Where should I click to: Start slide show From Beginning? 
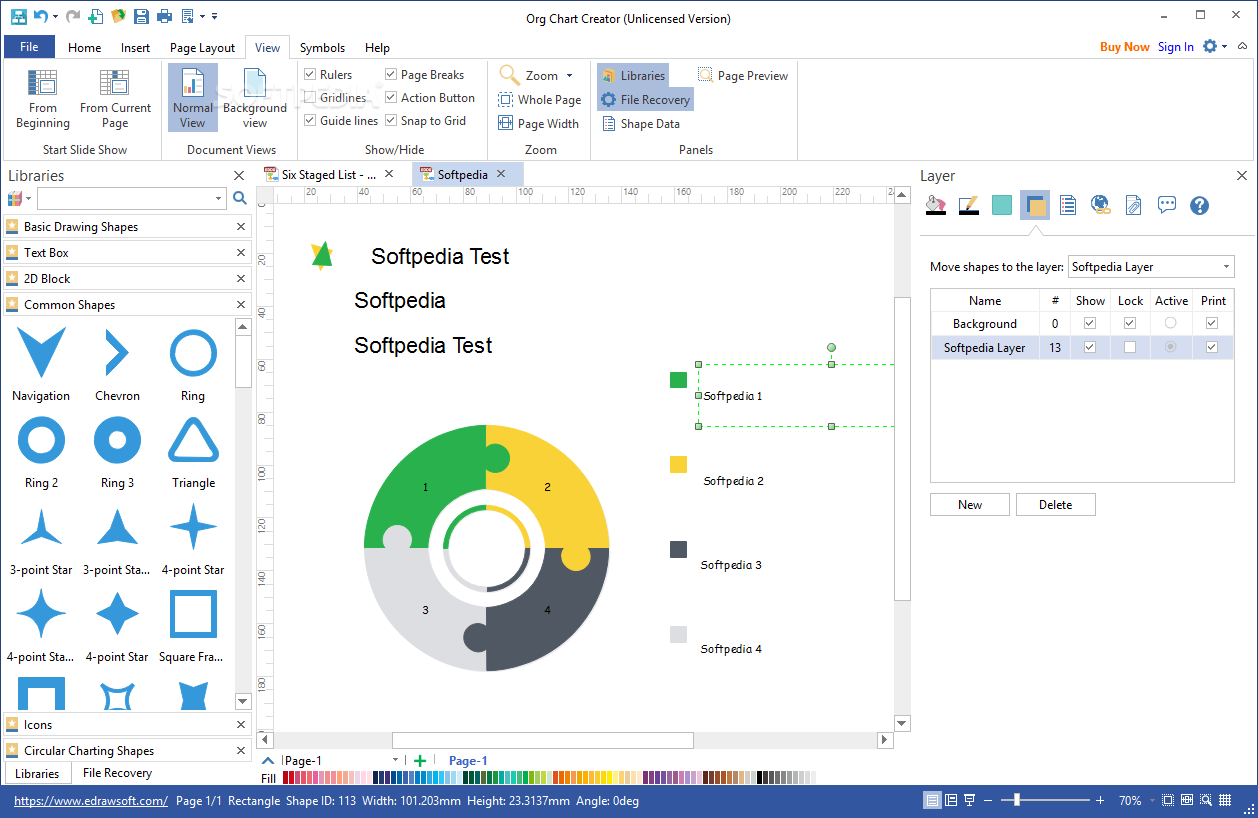tap(43, 99)
